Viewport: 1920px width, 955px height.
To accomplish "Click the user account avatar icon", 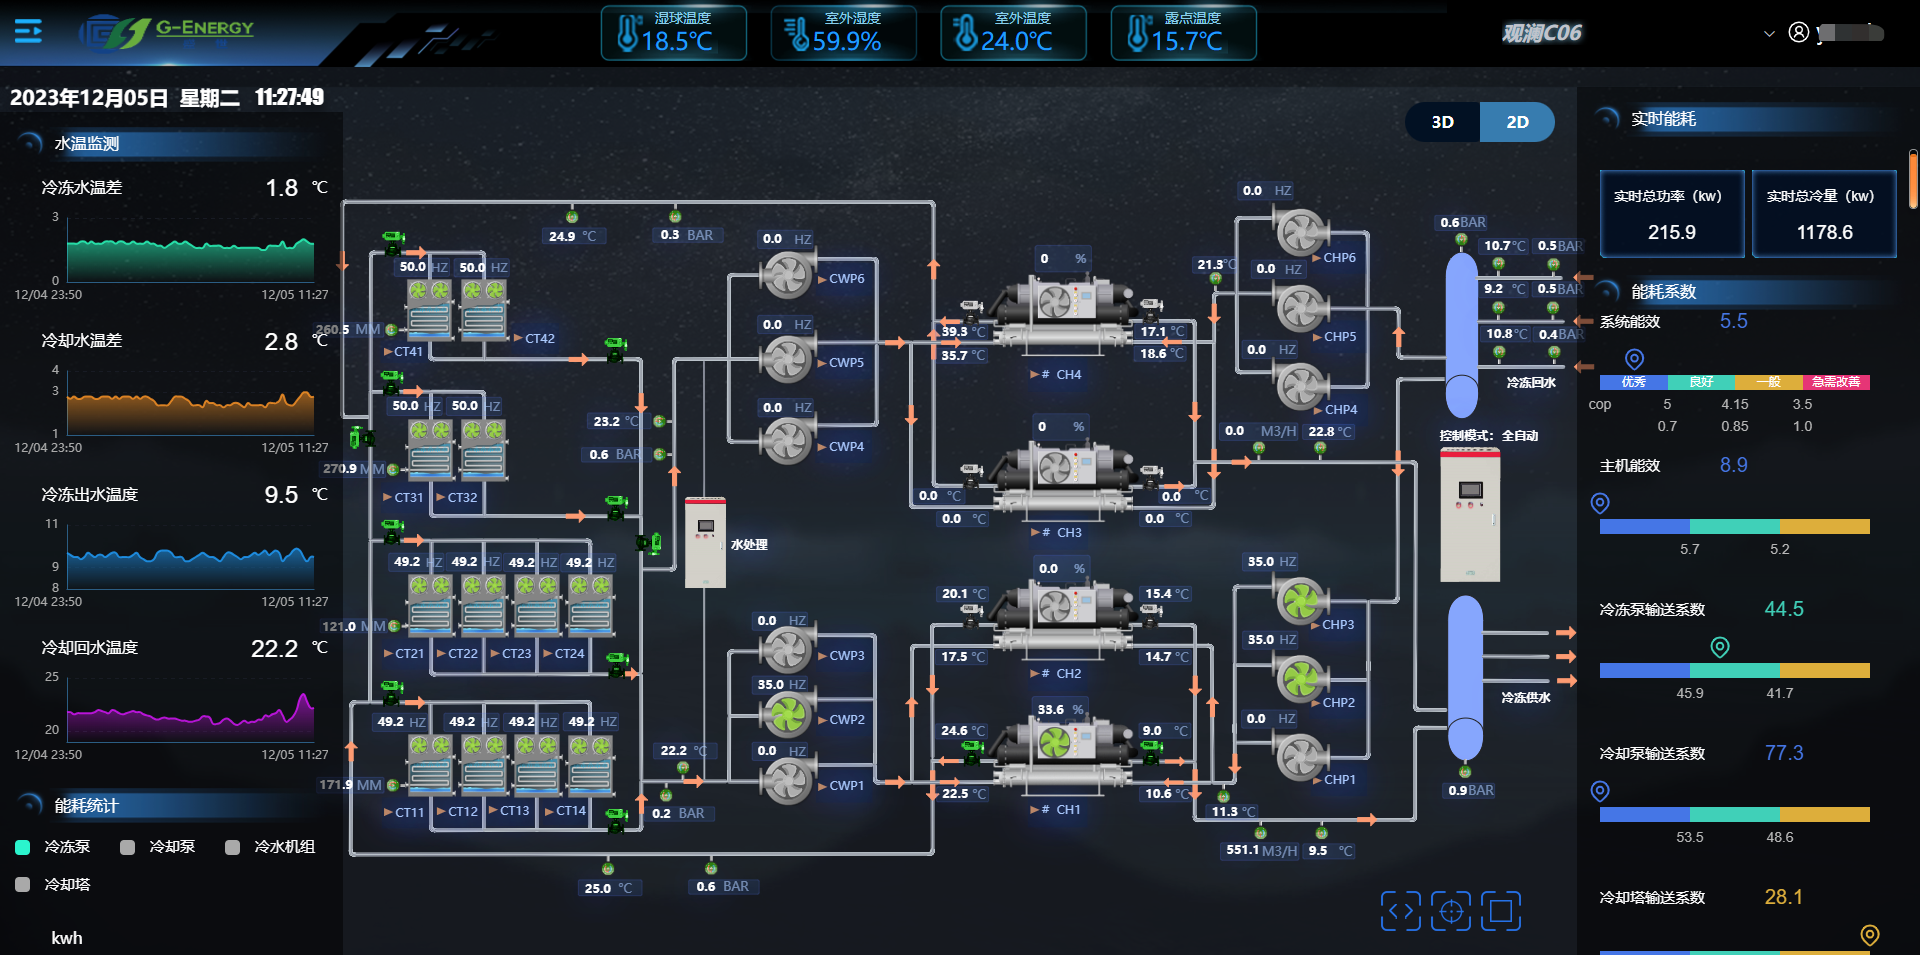I will tap(1798, 33).
